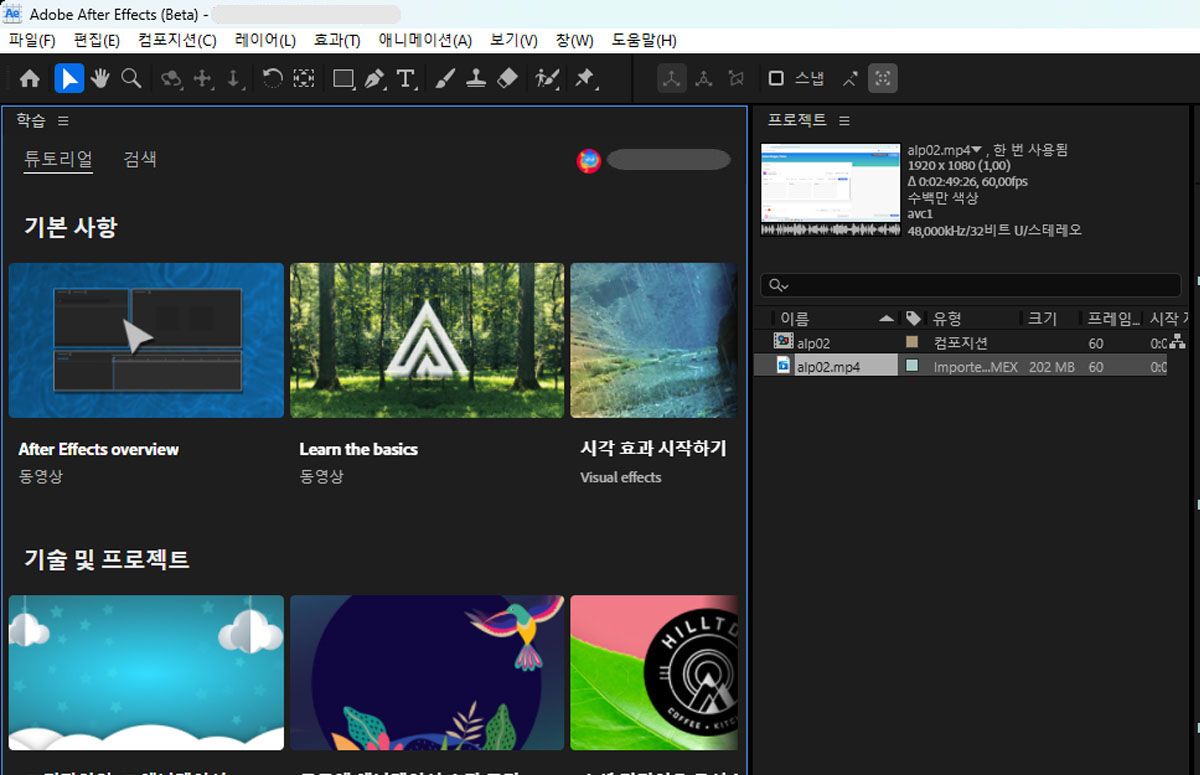The height and width of the screenshot is (775, 1200).
Task: Select the Clone Stamp tool
Action: 476,78
